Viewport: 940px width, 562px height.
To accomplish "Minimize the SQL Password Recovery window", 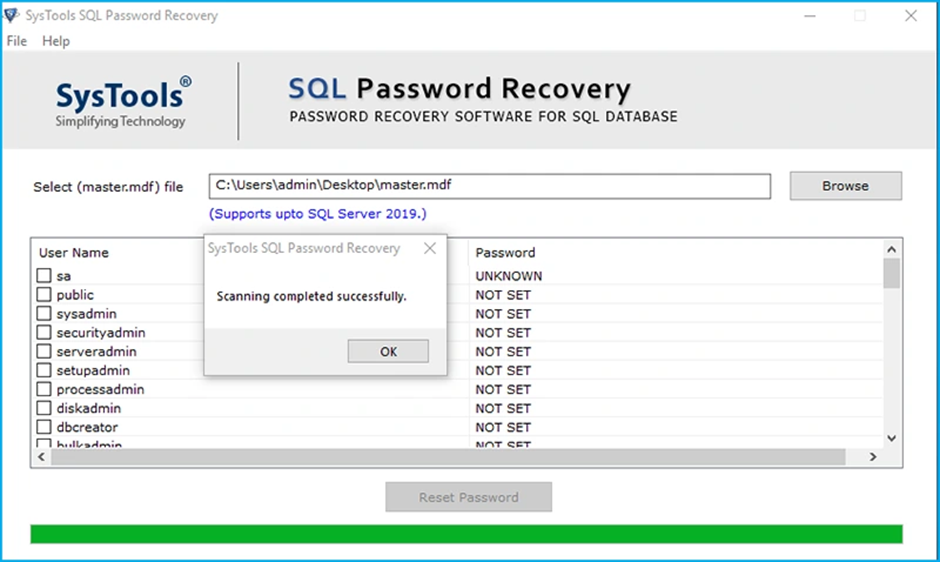I will pyautogui.click(x=808, y=16).
